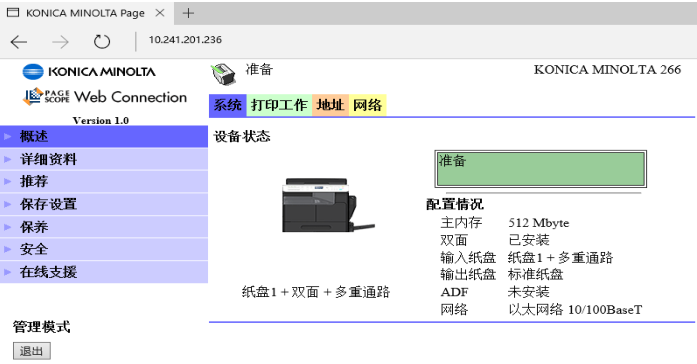Switch to the 打印工作 tab

tap(279, 105)
